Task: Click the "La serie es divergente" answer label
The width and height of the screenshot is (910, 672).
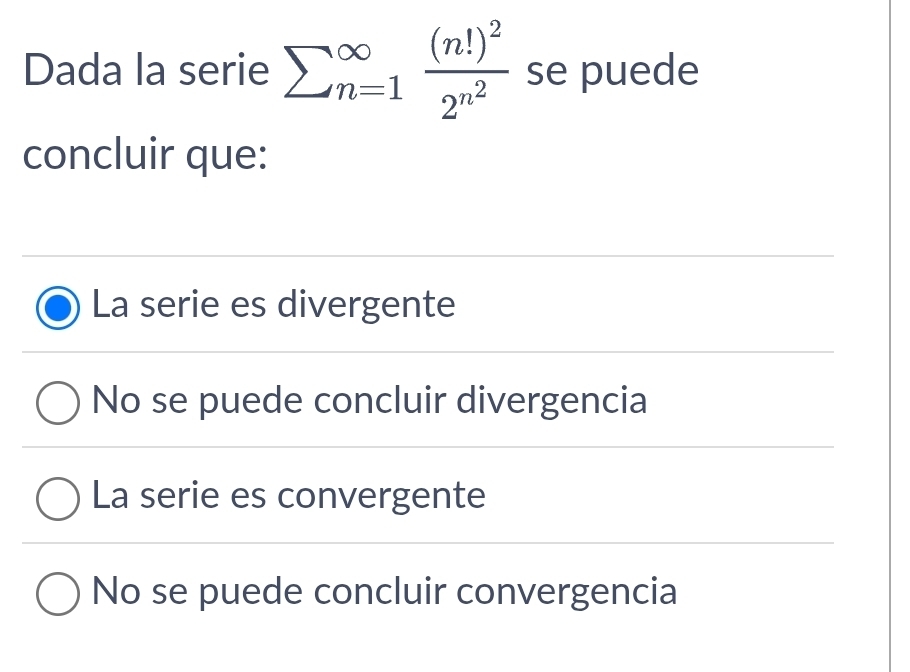Action: [273, 304]
